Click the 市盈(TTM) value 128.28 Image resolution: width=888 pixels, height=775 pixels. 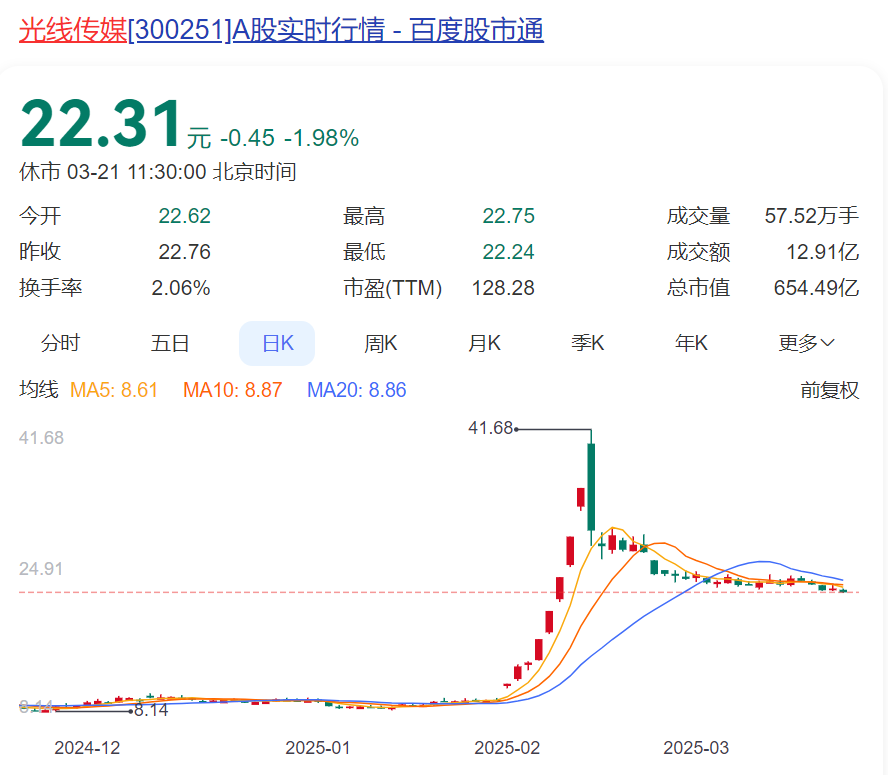tap(503, 288)
